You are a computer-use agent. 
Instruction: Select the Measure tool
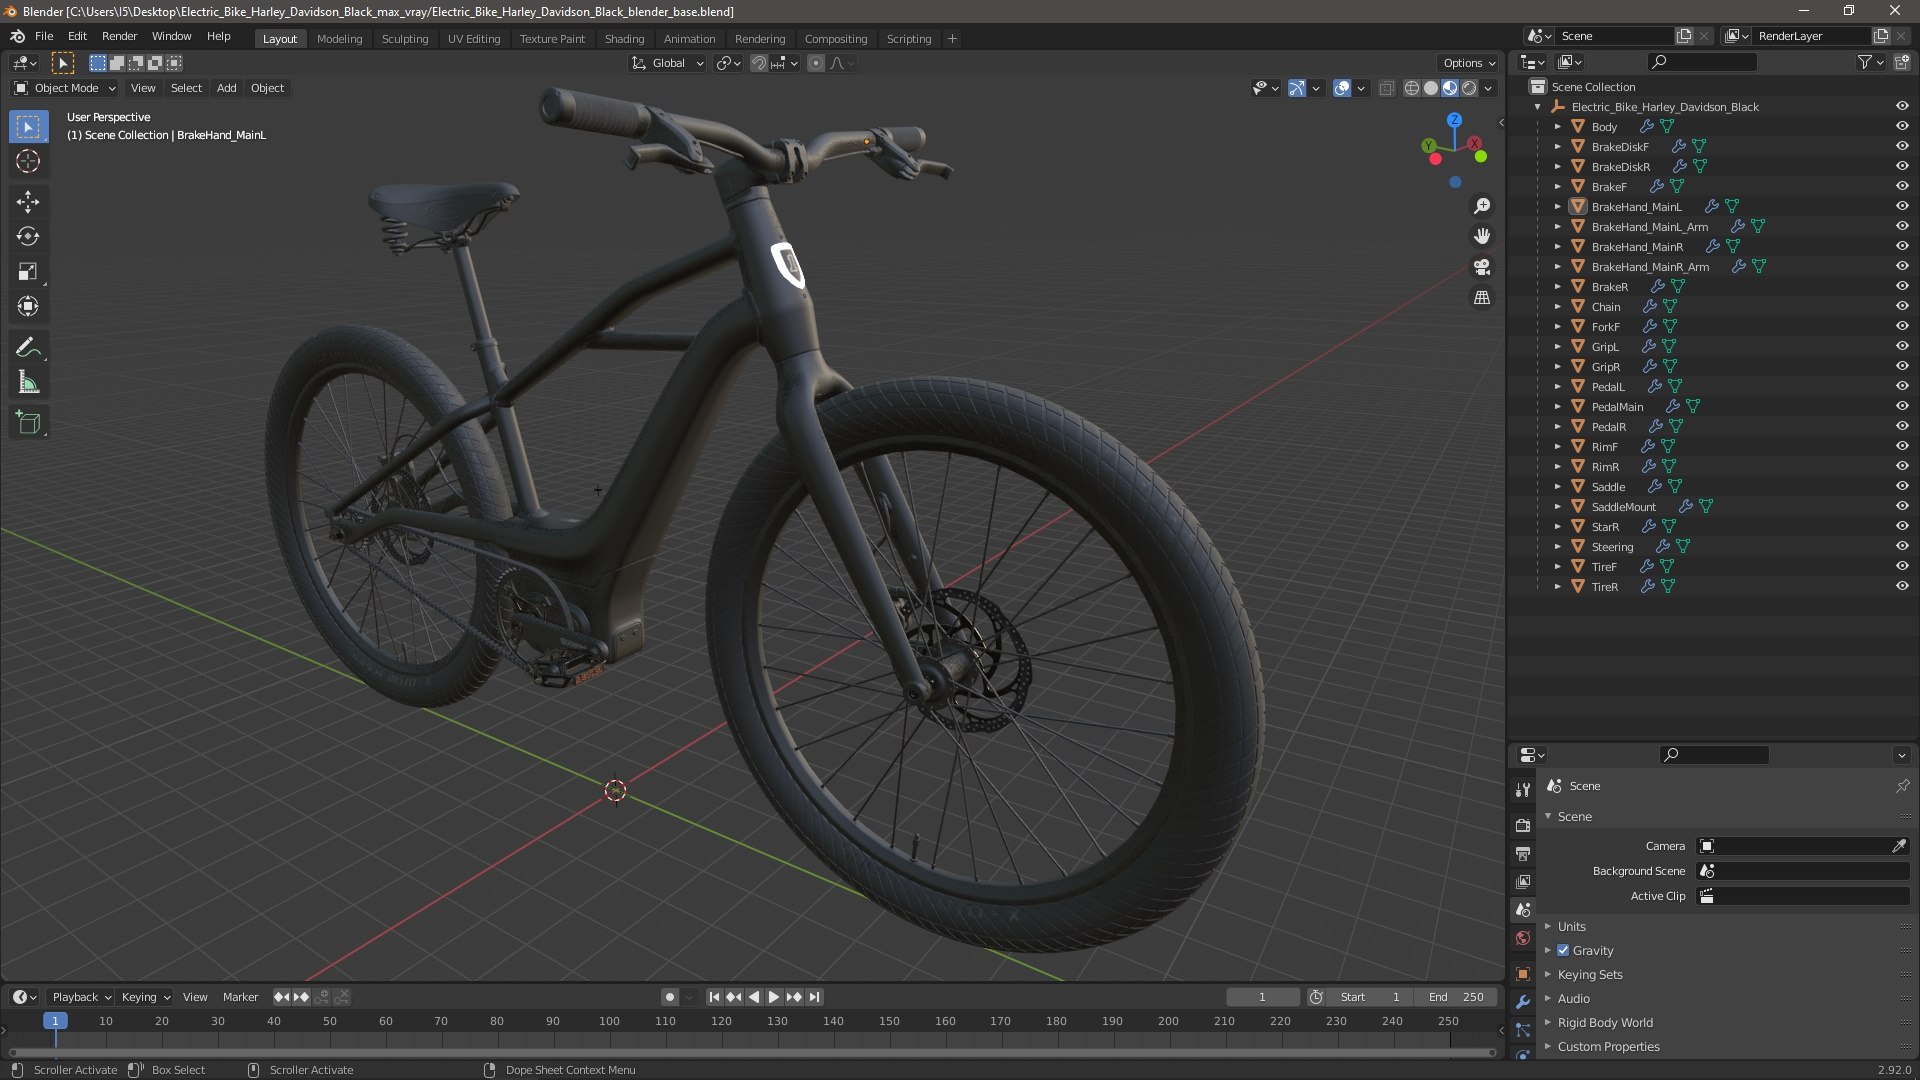28,383
